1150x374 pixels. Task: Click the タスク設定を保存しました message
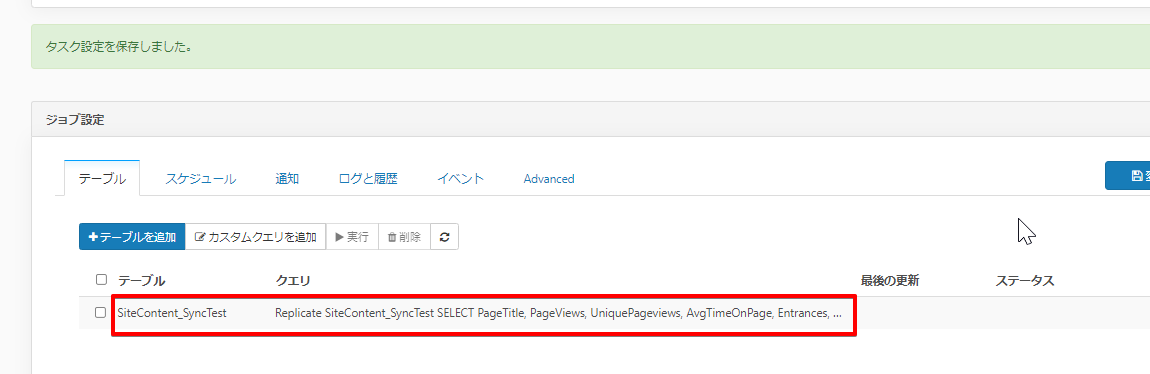[119, 47]
